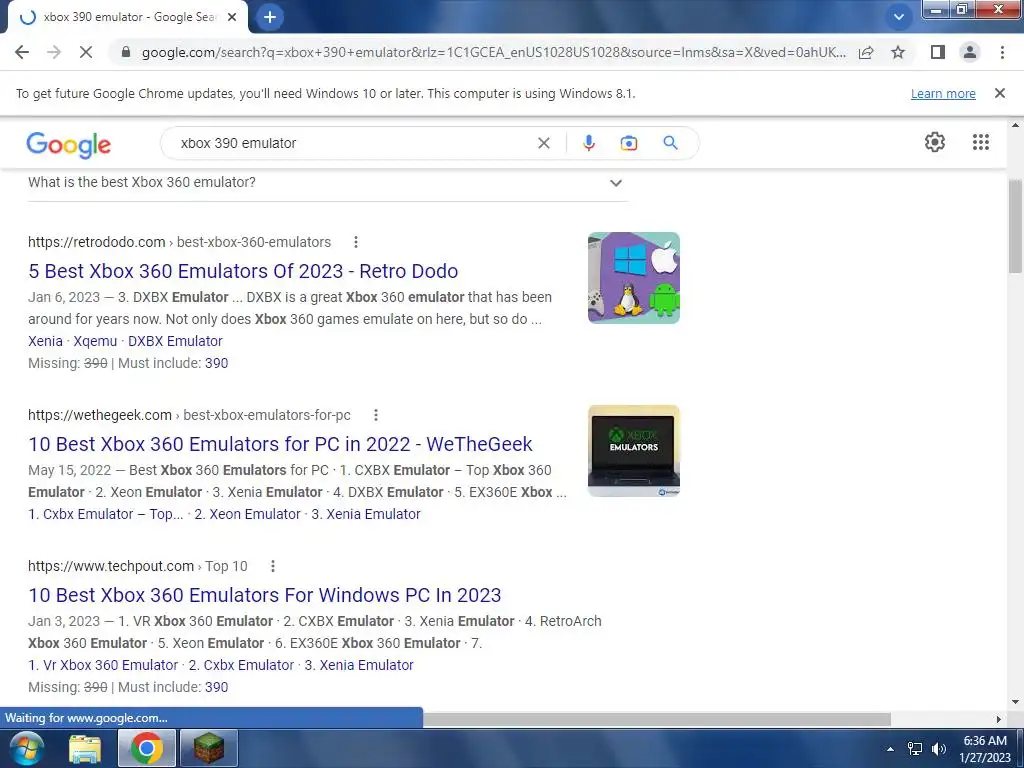Click Must include 390 under Retro Dodo
Screen dimensions: 1024x768
(x=216, y=363)
